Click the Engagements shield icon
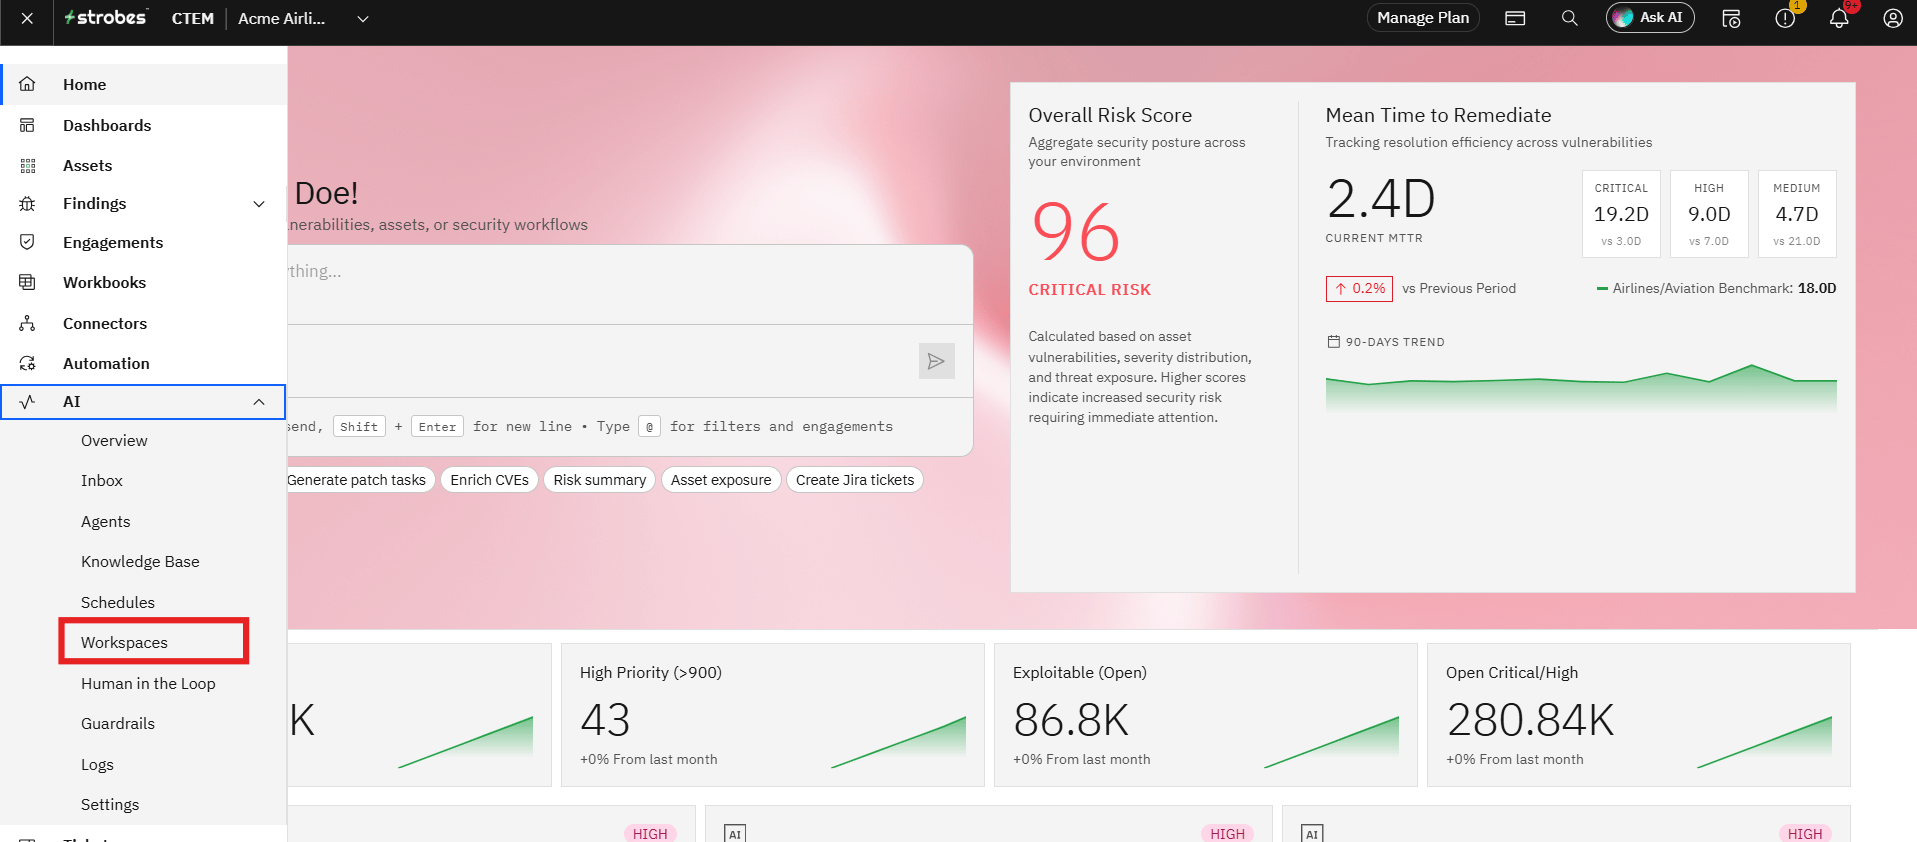 coord(27,242)
